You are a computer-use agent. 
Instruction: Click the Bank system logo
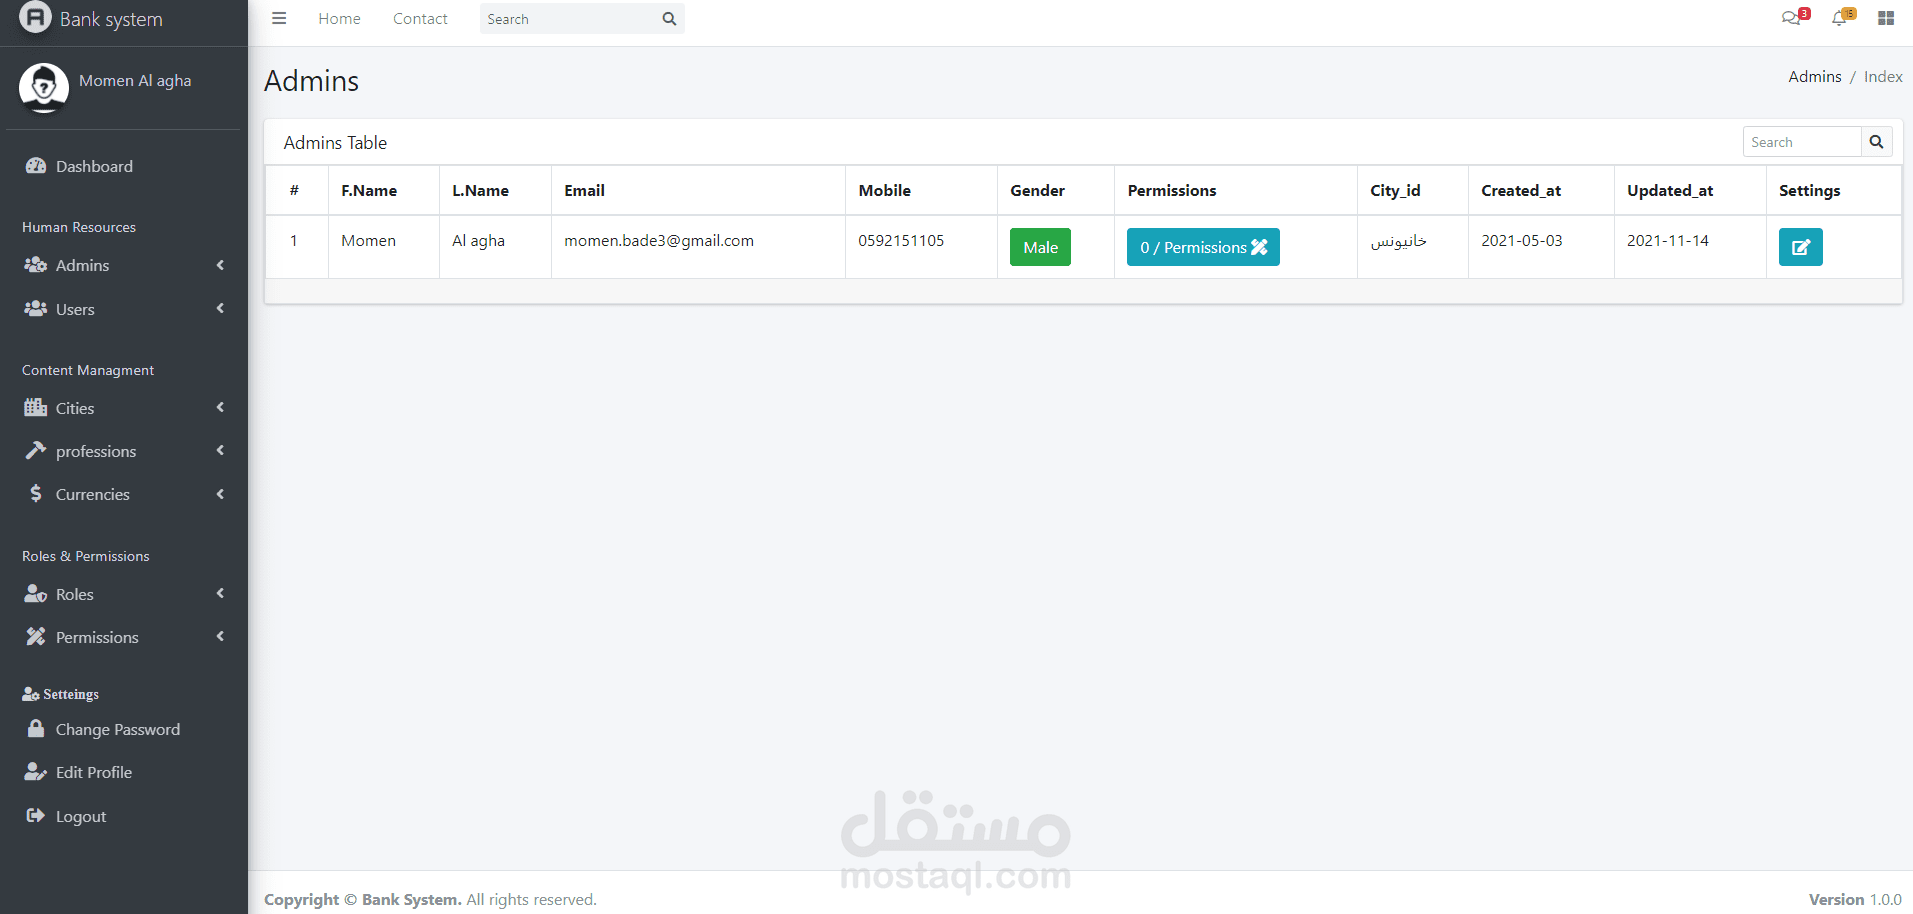35,17
